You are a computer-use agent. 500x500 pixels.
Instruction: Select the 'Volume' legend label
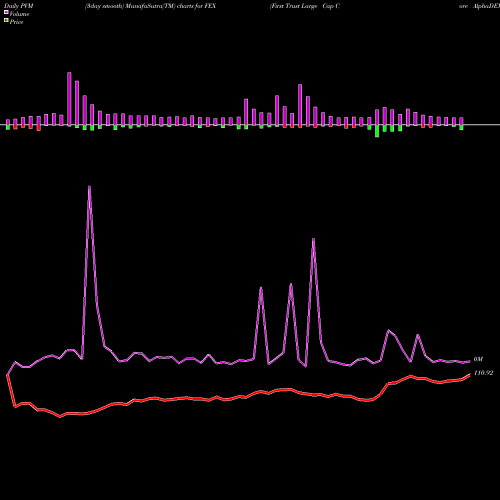tap(19, 14)
